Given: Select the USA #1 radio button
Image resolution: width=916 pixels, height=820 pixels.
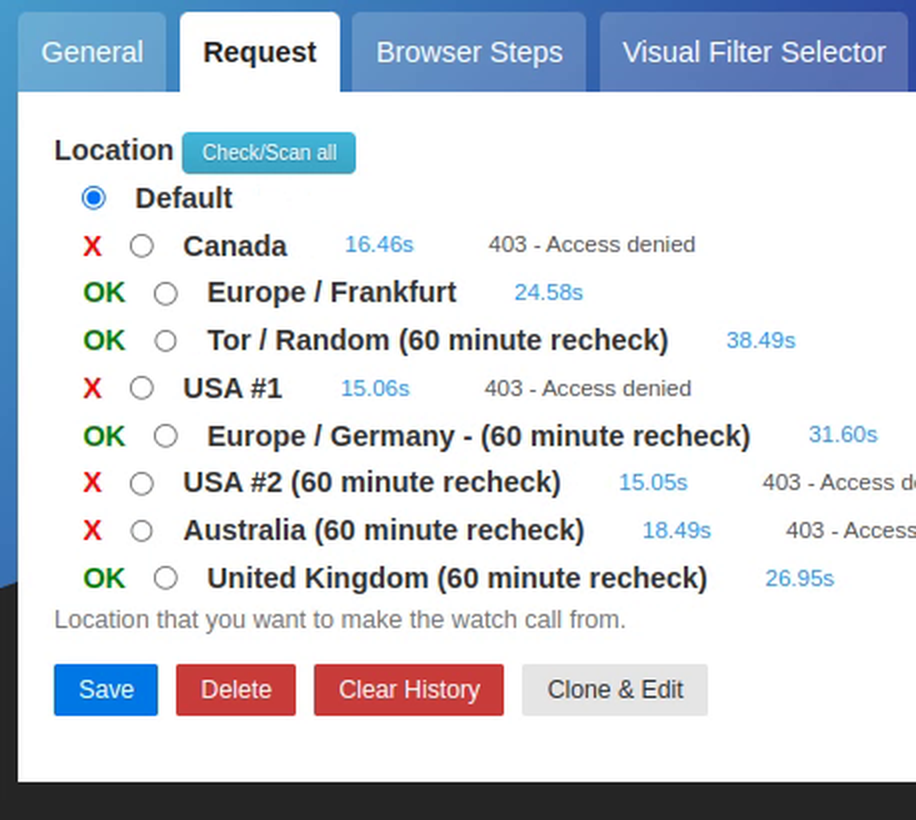Looking at the screenshot, I should (x=141, y=388).
